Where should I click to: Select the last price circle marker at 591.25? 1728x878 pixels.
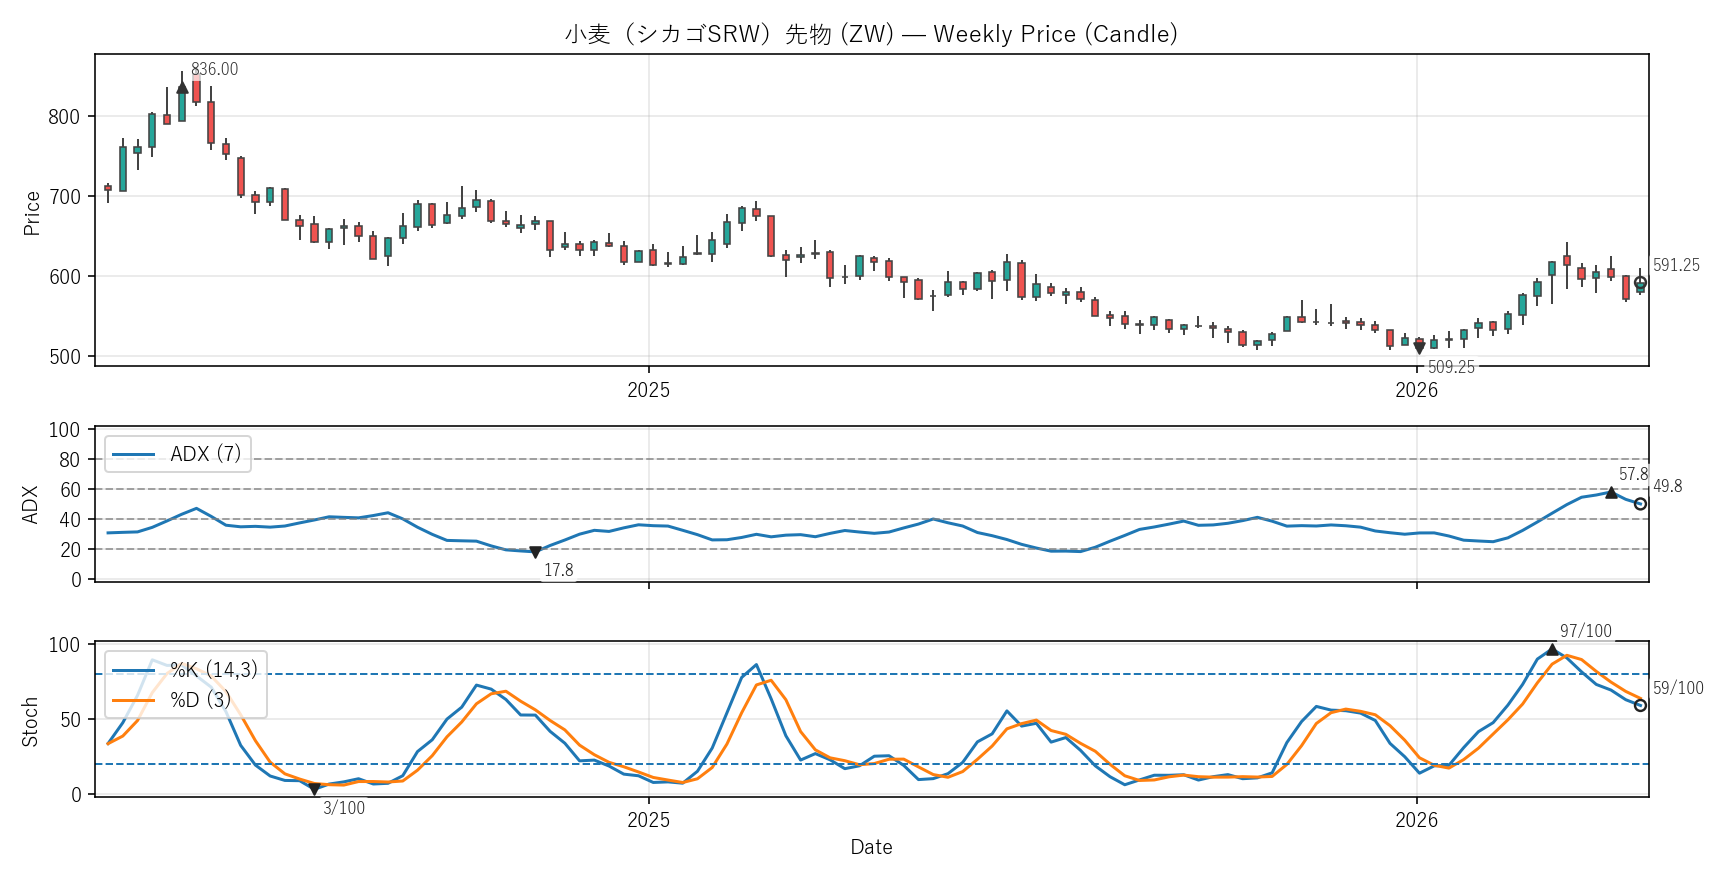pyautogui.click(x=1640, y=283)
